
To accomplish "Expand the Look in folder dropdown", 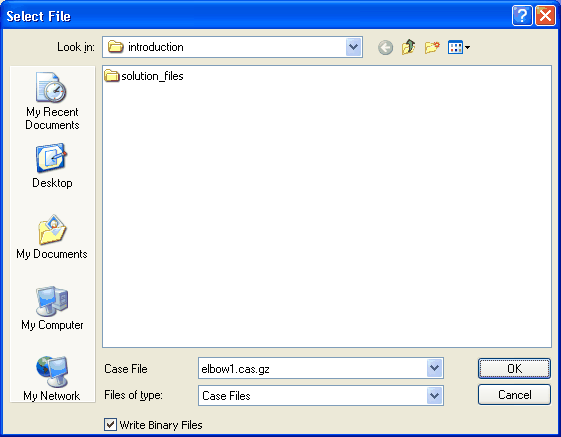I will click(x=353, y=47).
